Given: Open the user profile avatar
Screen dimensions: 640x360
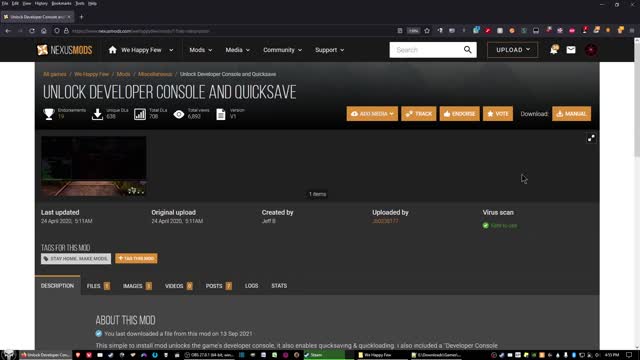Looking at the screenshot, I should coord(591,50).
